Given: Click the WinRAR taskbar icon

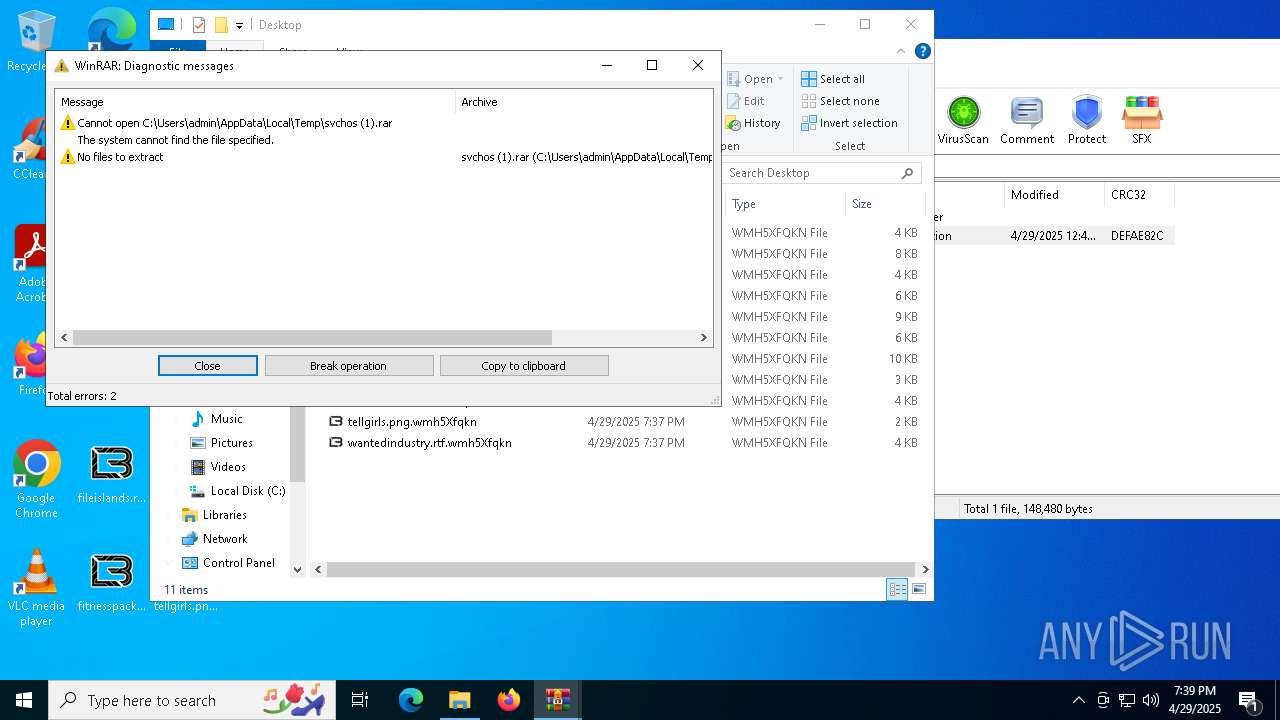Looking at the screenshot, I should [x=557, y=700].
